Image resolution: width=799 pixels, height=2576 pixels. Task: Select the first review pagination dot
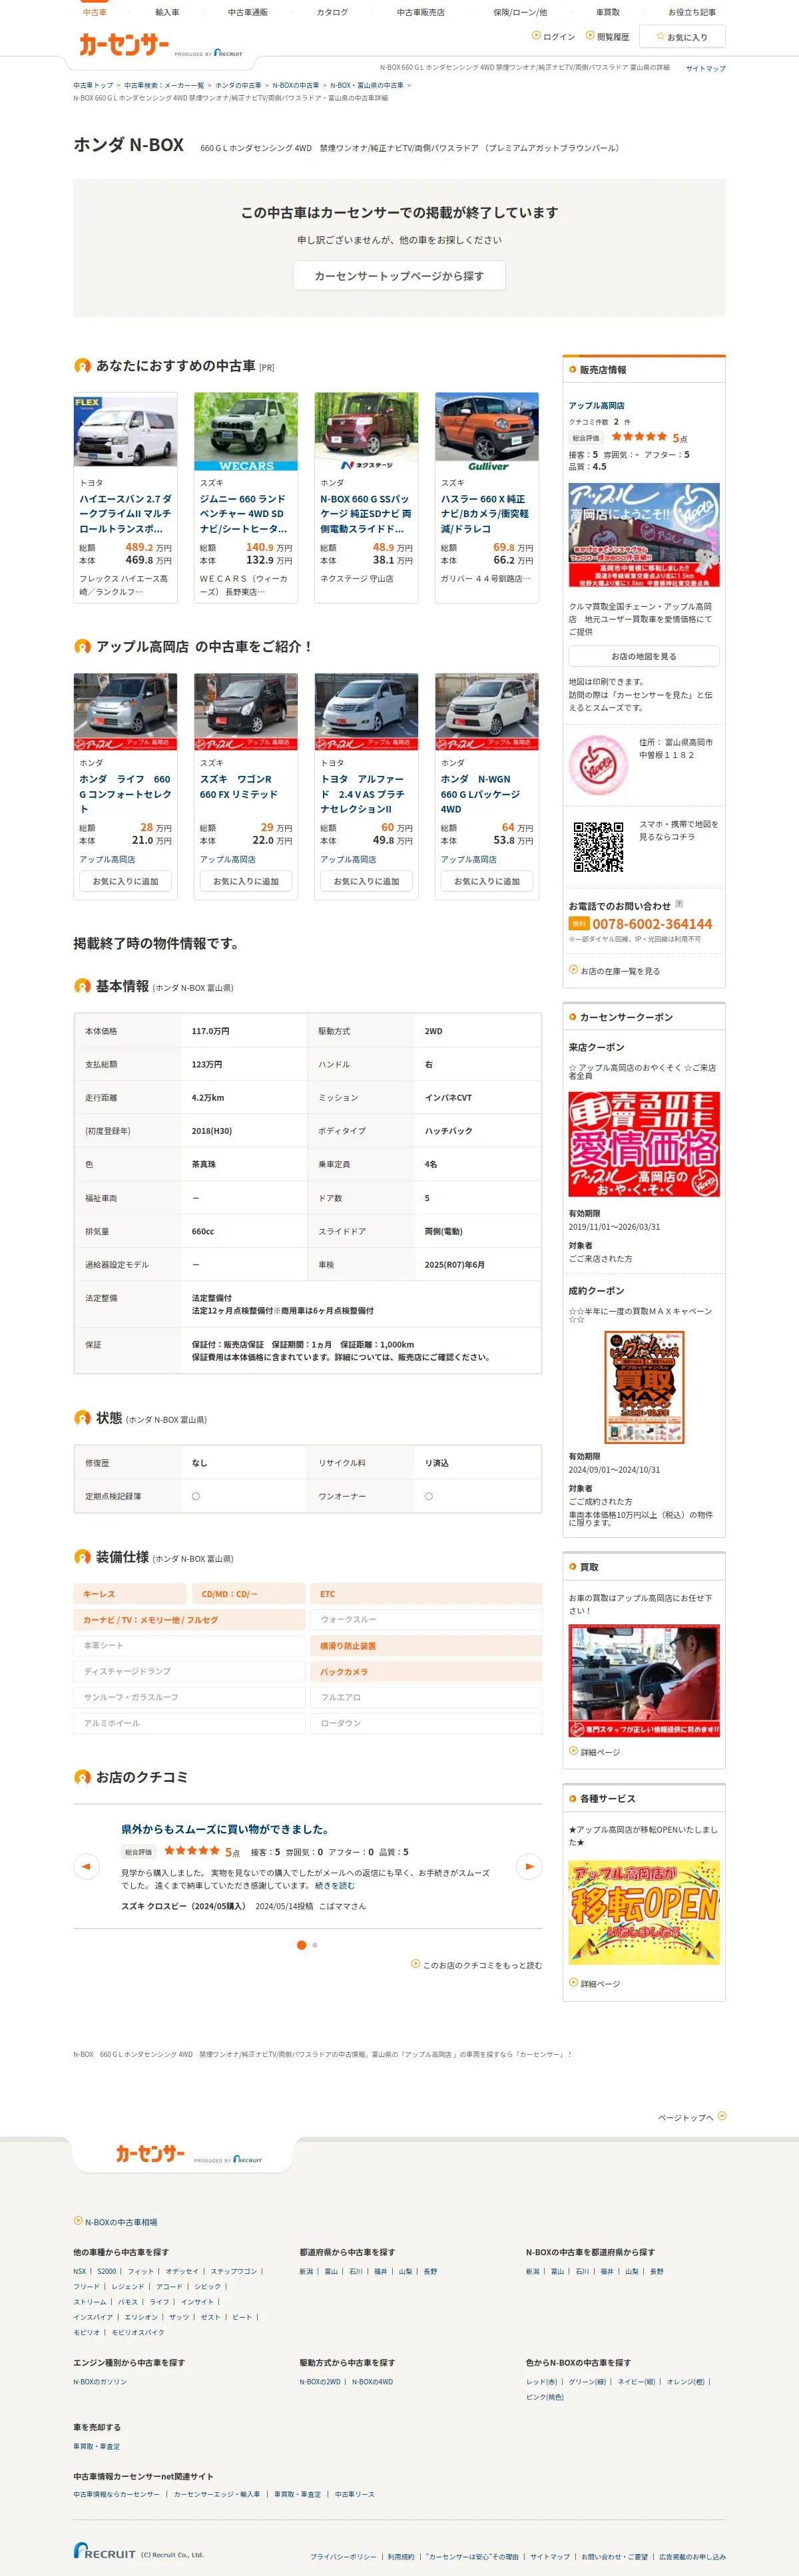[x=301, y=1945]
